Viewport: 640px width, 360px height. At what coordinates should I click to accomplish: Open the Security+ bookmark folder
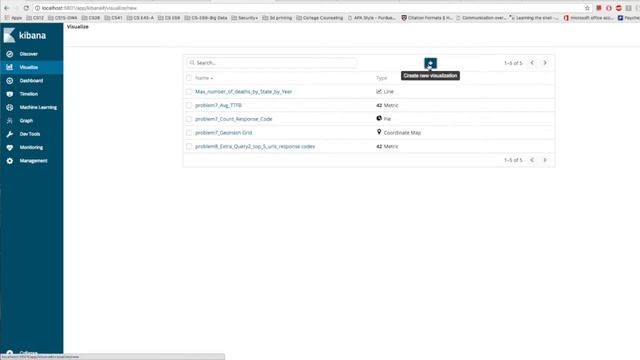[244, 18]
